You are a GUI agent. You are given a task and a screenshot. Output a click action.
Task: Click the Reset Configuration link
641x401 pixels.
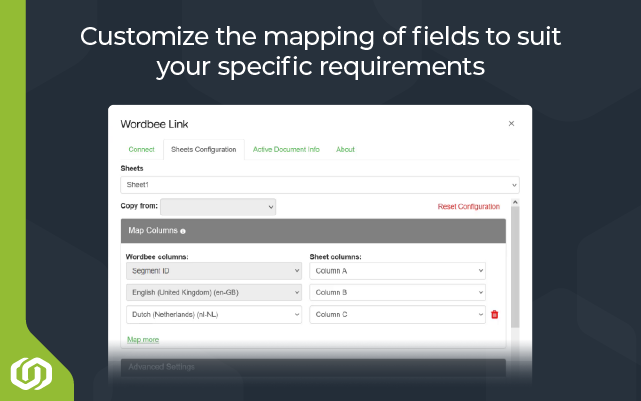pyautogui.click(x=468, y=206)
